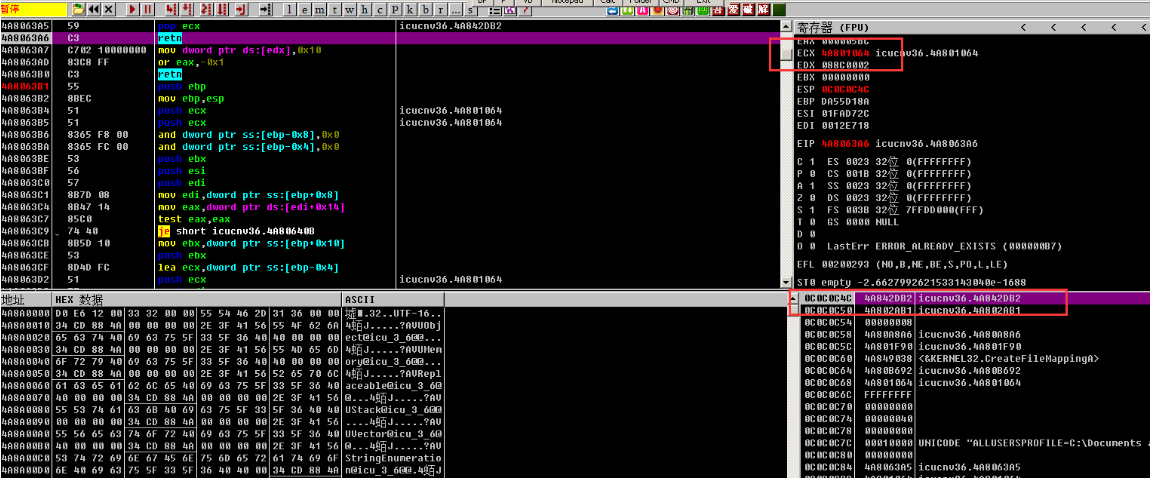Click the Open file toolbar icon
The height and width of the screenshot is (478, 1150).
pos(78,9)
